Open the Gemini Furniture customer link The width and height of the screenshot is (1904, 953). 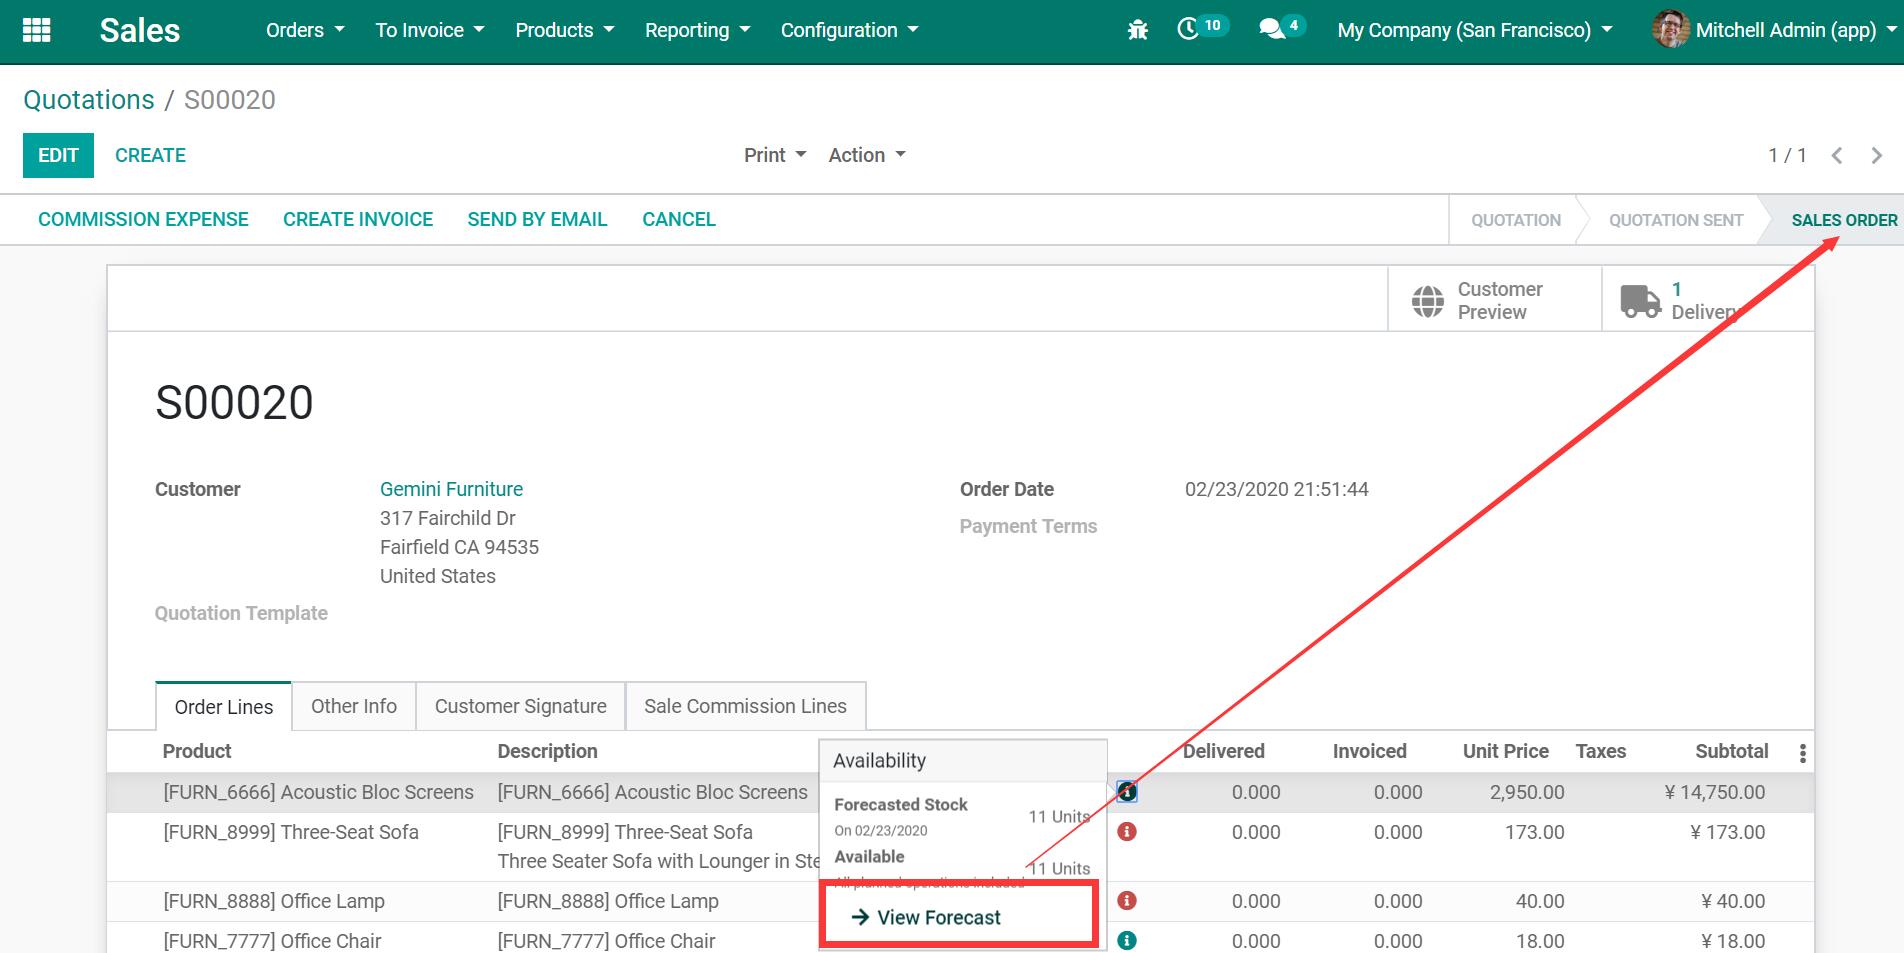(x=451, y=489)
